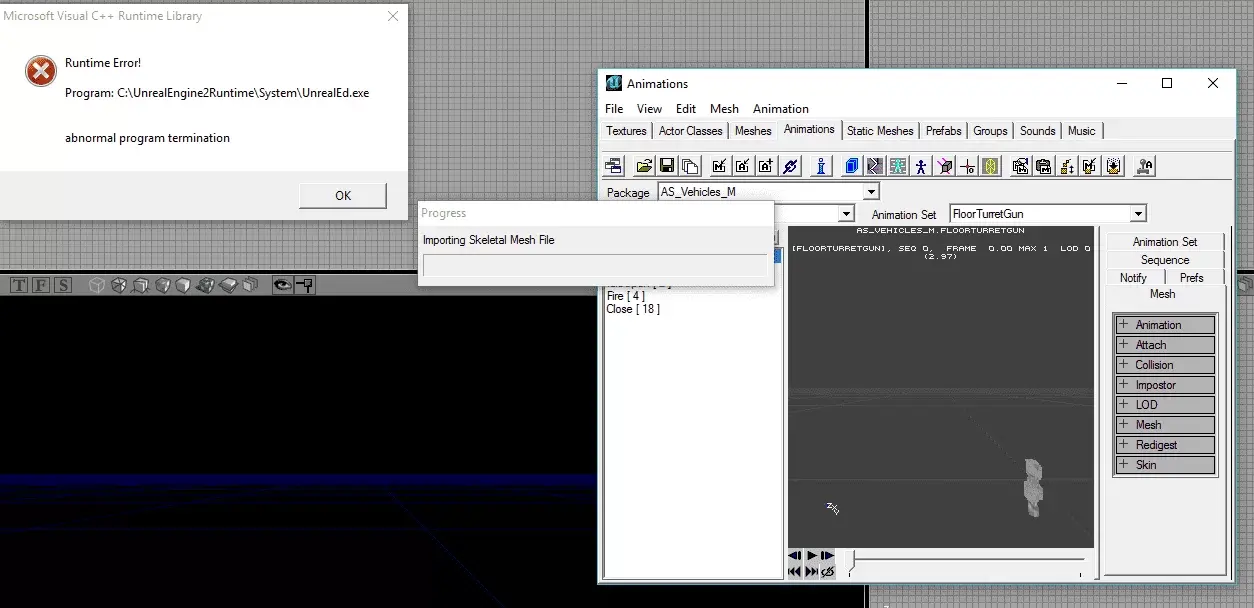Click the play animation button
The image size is (1254, 608).
(x=812, y=555)
